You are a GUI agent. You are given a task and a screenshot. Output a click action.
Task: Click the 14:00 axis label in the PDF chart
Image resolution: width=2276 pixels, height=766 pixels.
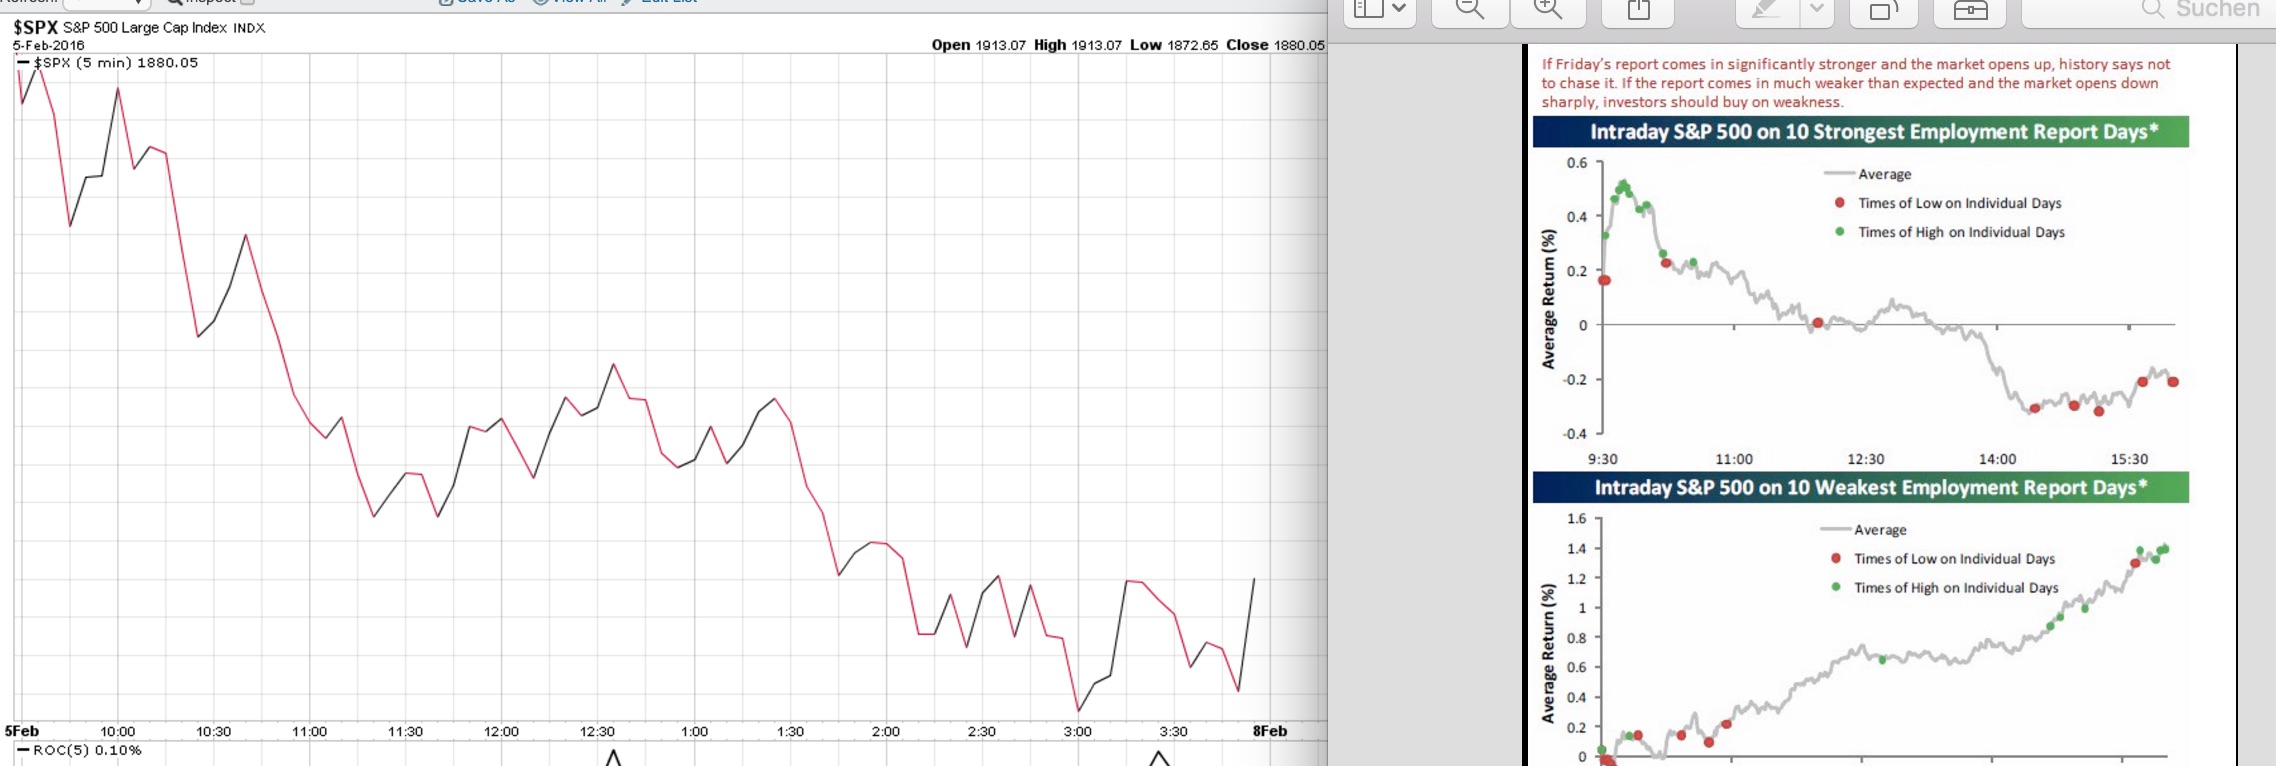1997,459
